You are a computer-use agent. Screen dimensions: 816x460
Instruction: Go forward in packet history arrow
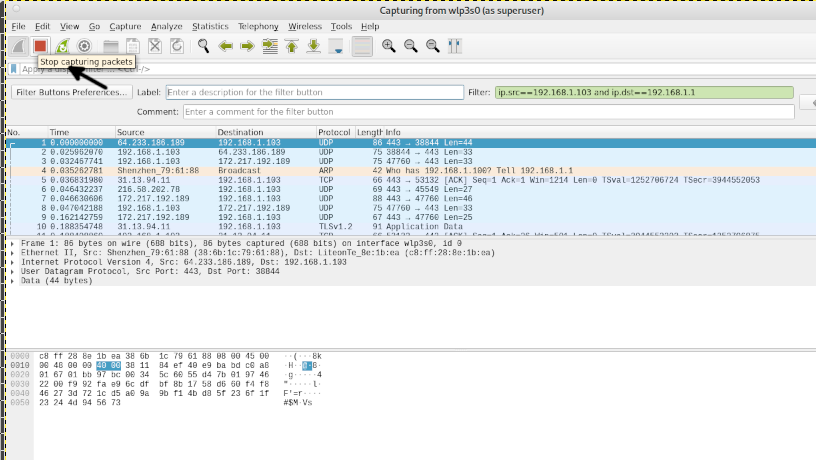[247, 46]
